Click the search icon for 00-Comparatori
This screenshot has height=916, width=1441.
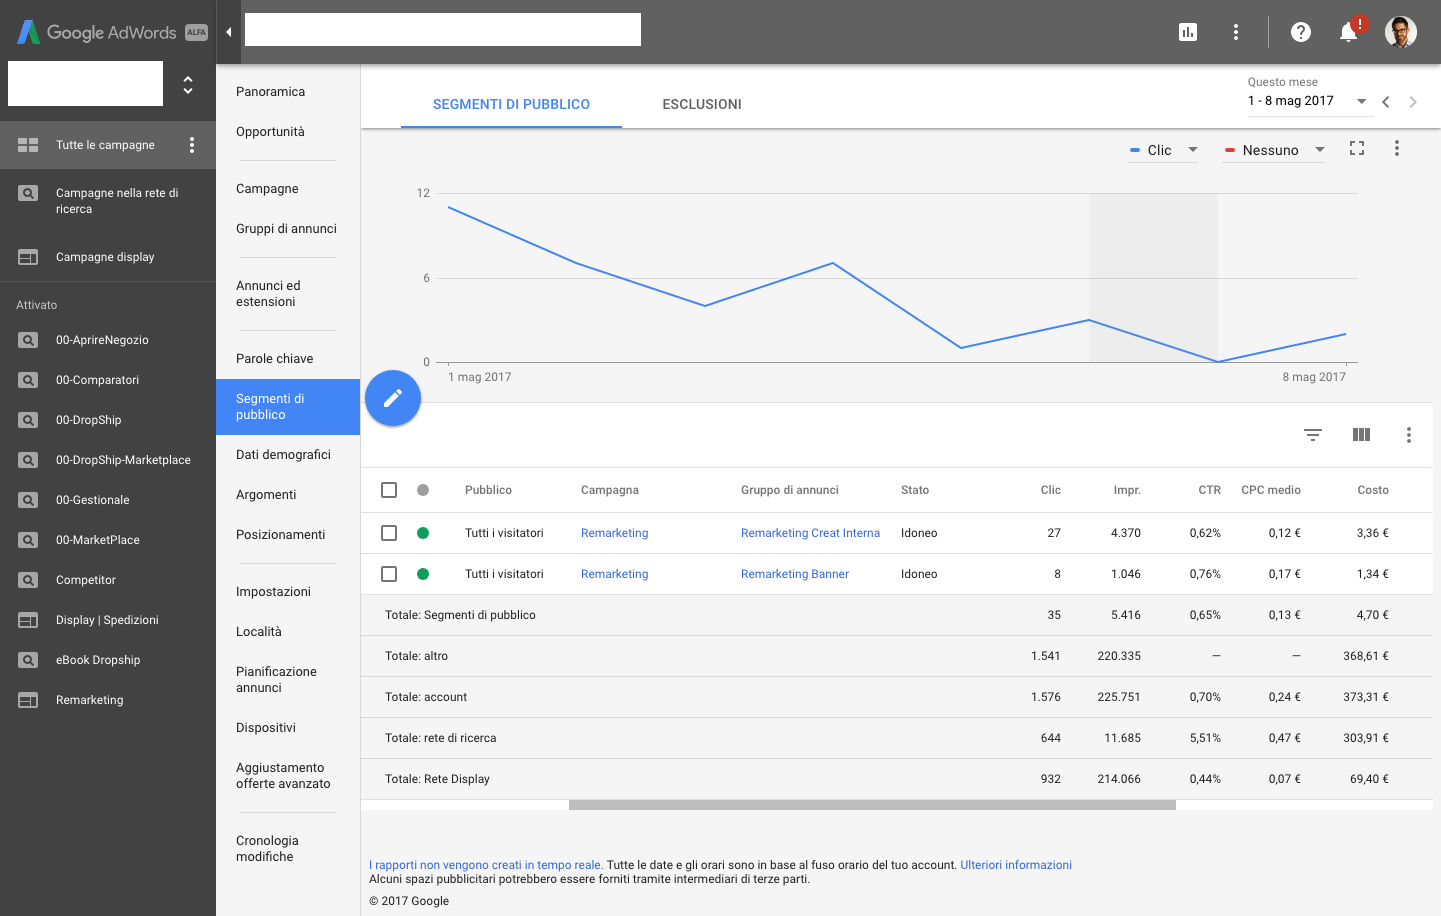[x=28, y=380]
